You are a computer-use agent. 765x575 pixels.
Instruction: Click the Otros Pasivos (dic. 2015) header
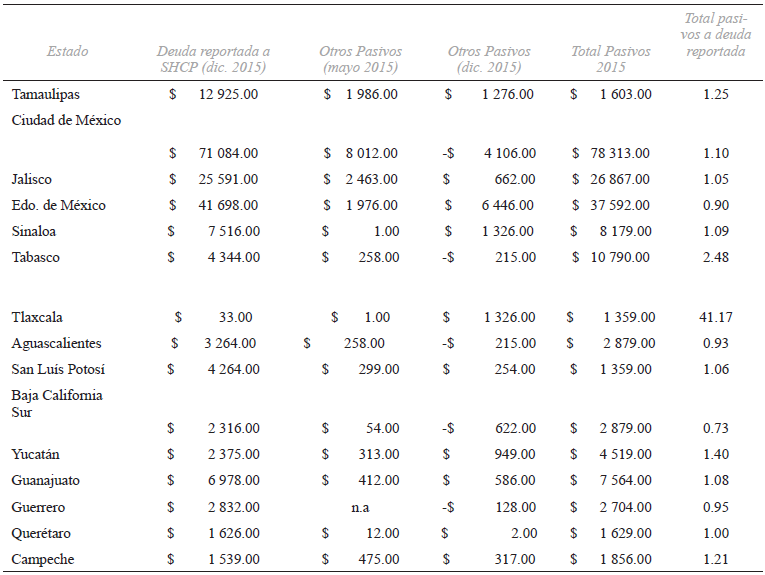(489, 59)
